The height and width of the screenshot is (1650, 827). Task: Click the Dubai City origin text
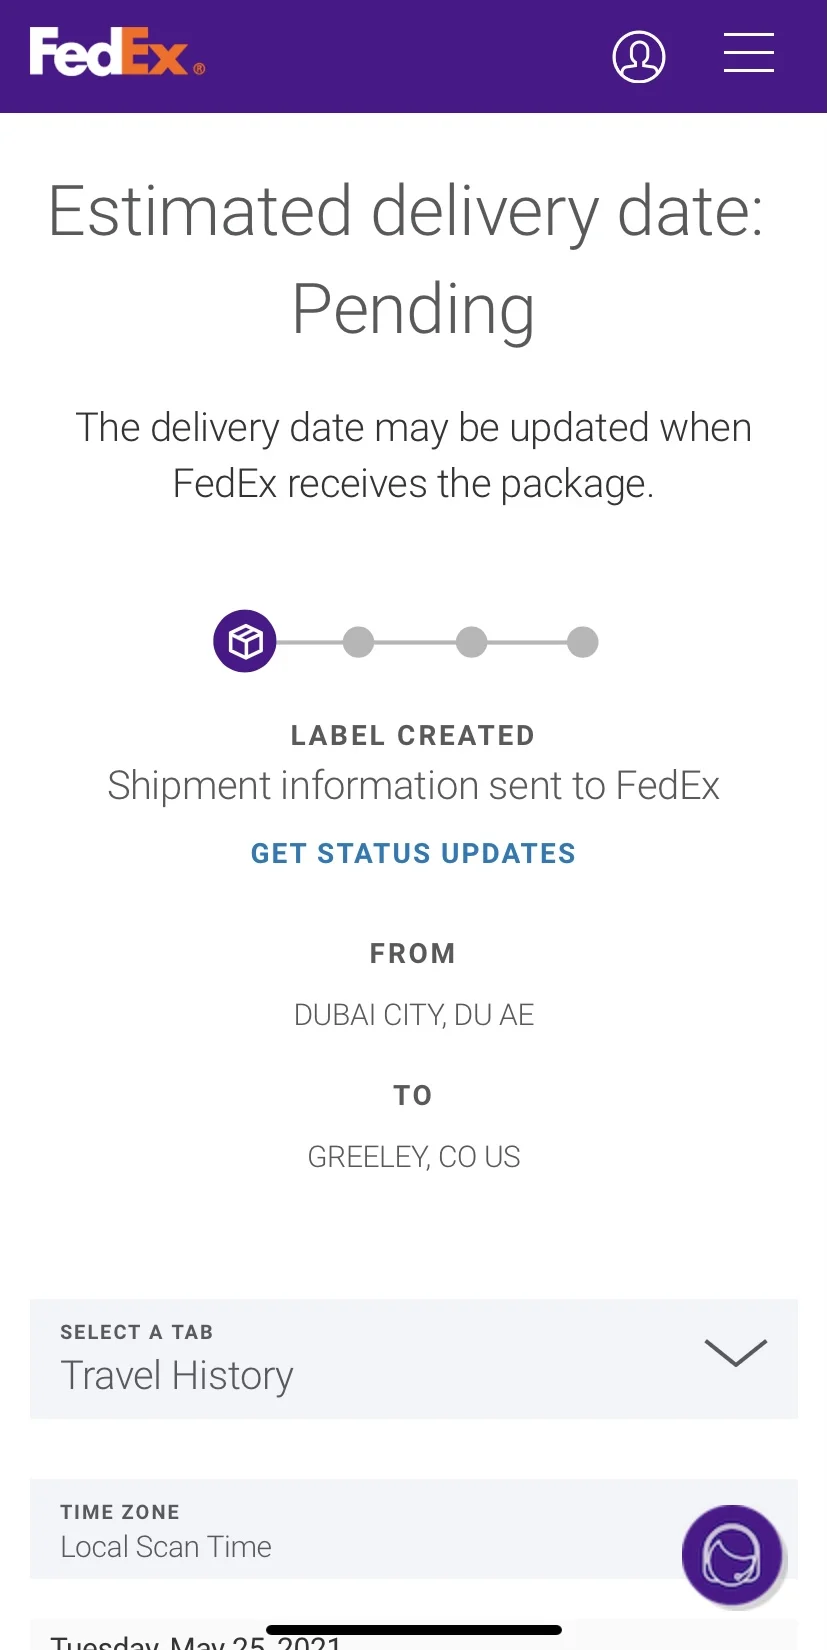[414, 1015]
